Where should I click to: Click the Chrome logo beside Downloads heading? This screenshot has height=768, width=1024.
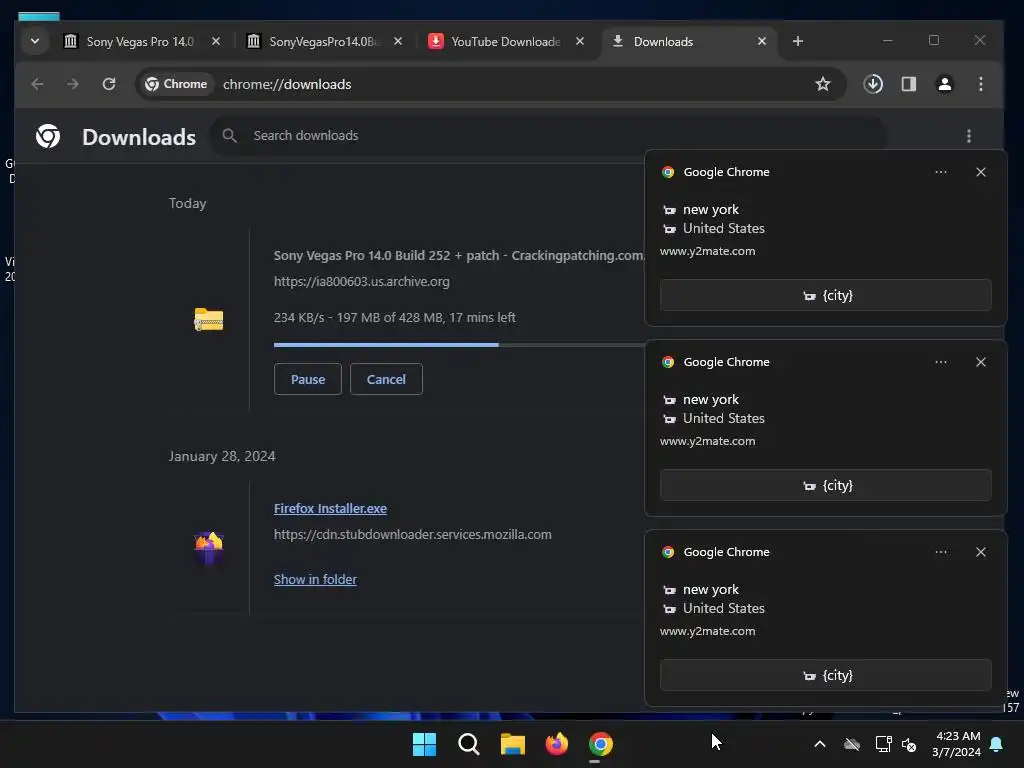[48, 136]
